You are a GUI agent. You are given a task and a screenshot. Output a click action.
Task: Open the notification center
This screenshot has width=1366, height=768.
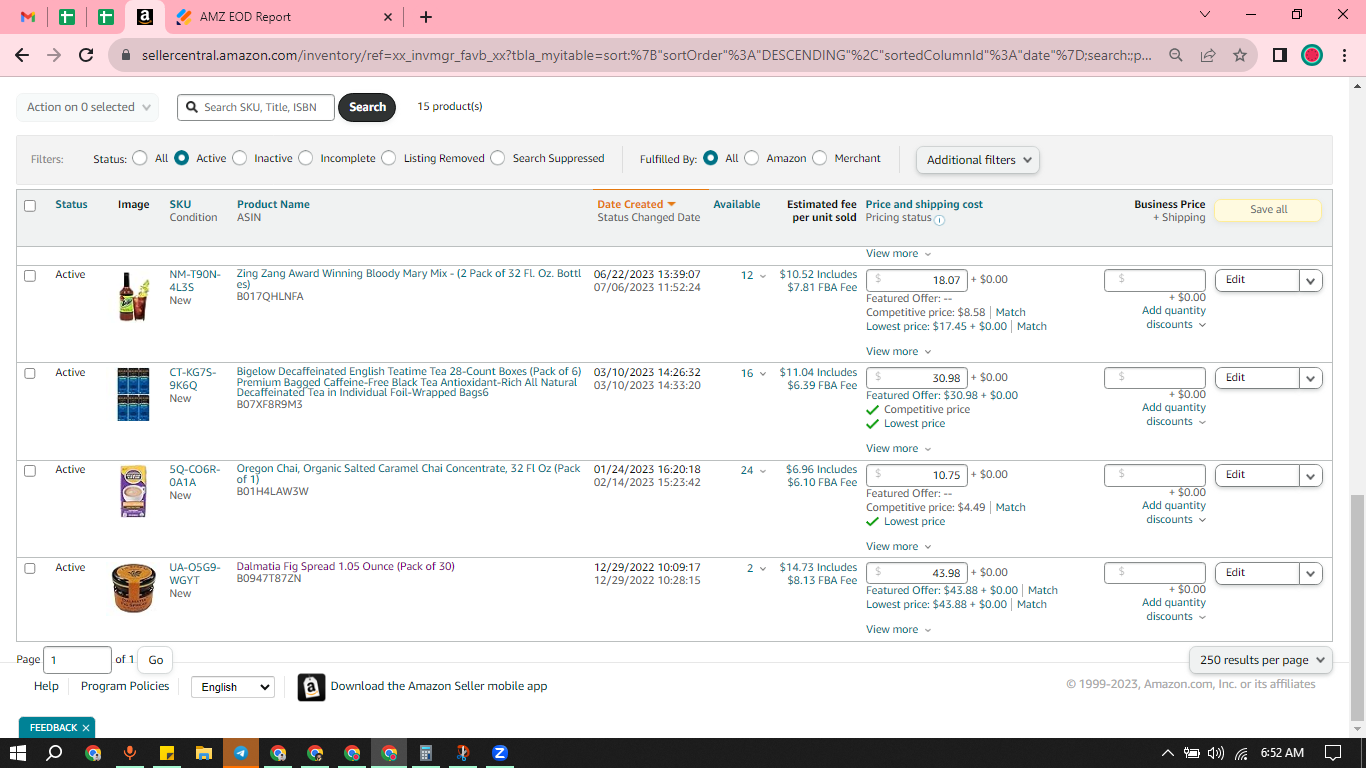click(1332, 753)
